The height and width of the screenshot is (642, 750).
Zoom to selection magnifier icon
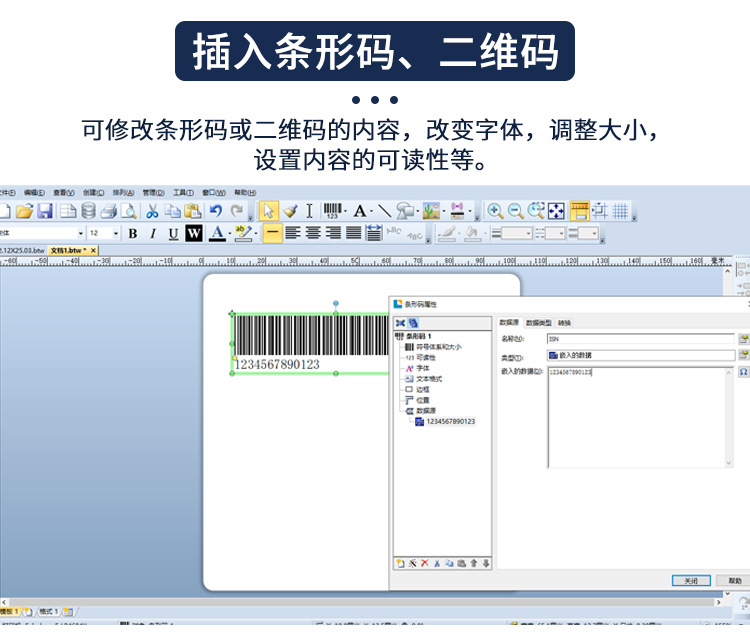[536, 211]
